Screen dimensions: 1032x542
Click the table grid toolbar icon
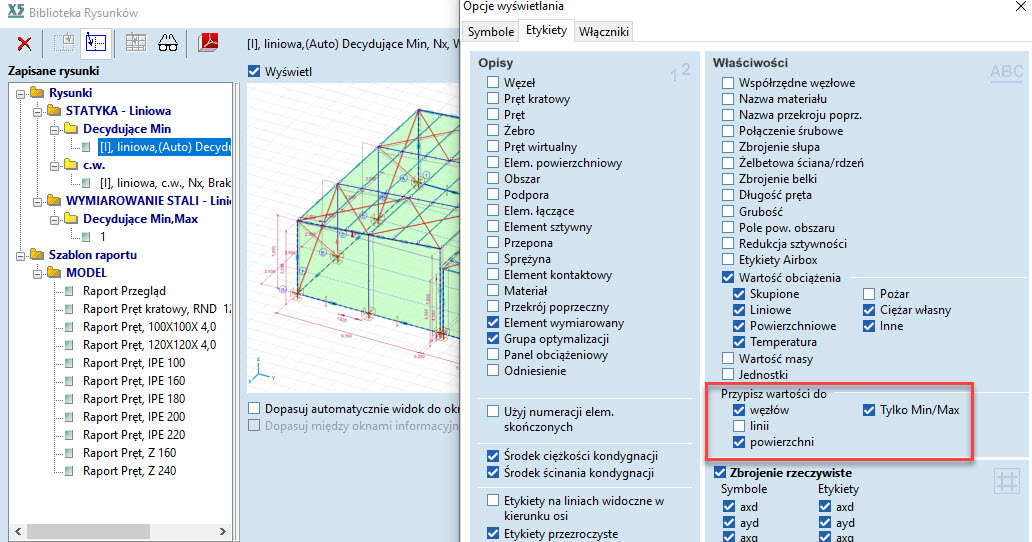pyautogui.click(x=135, y=43)
